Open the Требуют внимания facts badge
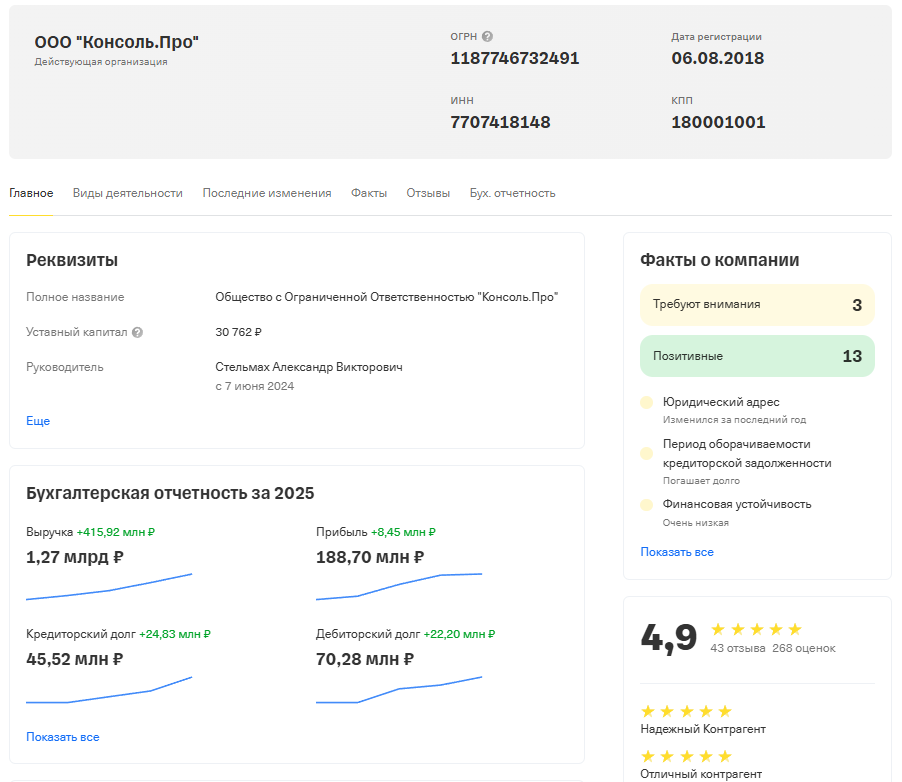 tap(757, 304)
